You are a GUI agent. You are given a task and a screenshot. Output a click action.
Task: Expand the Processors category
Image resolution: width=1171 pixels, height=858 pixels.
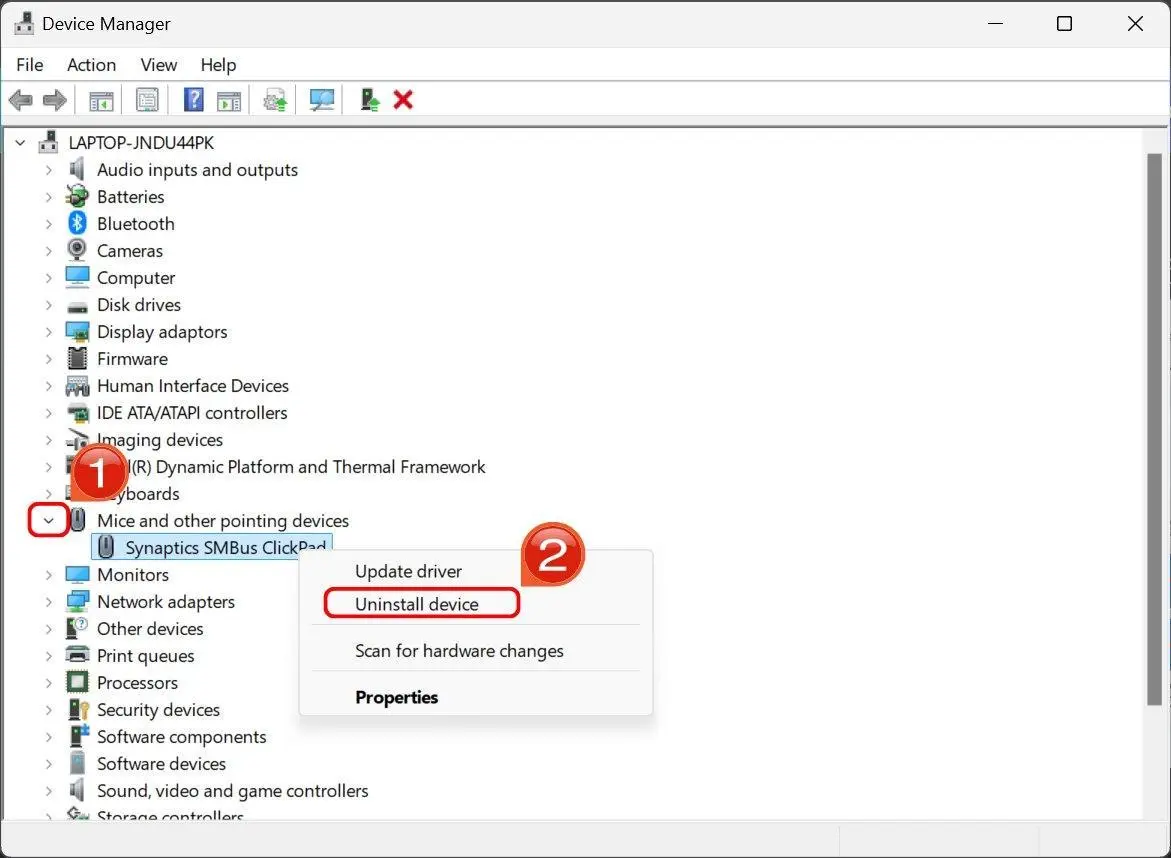point(49,683)
